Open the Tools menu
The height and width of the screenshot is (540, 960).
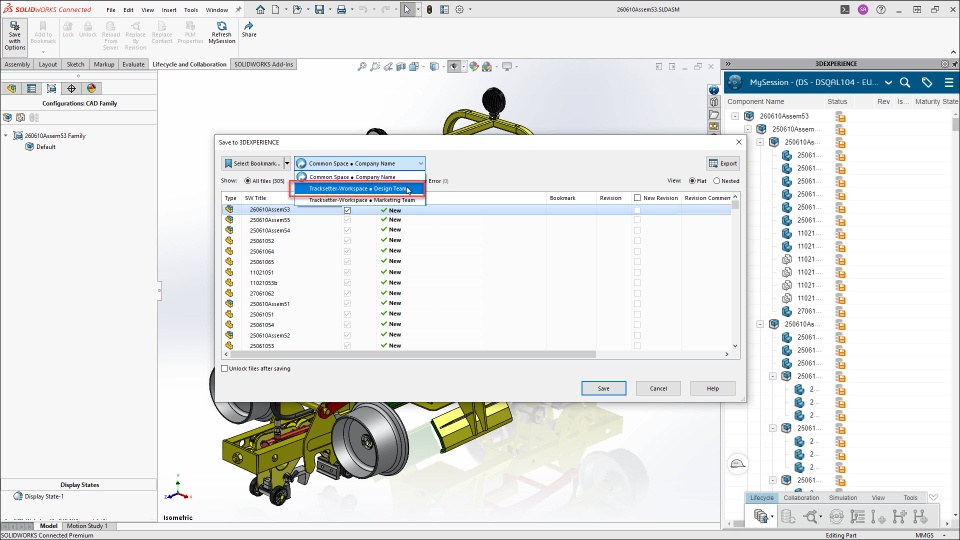click(191, 10)
